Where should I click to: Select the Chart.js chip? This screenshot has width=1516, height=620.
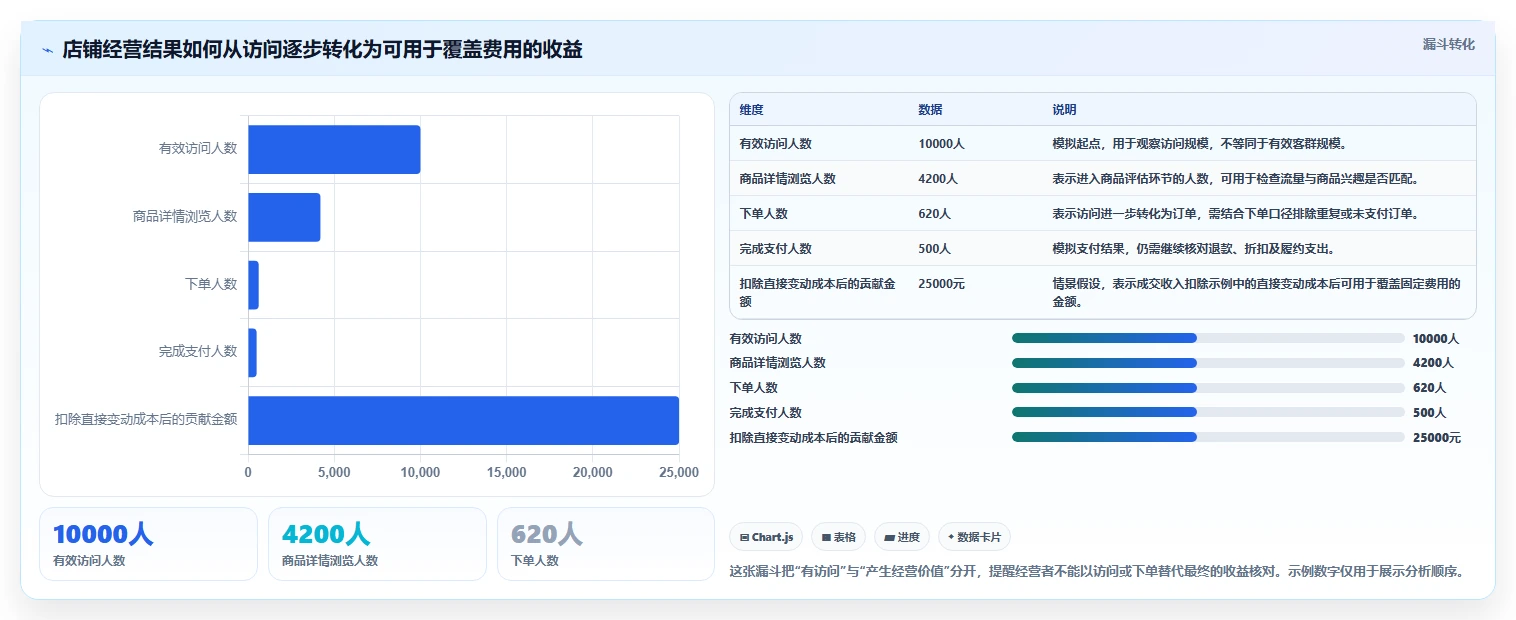(766, 537)
